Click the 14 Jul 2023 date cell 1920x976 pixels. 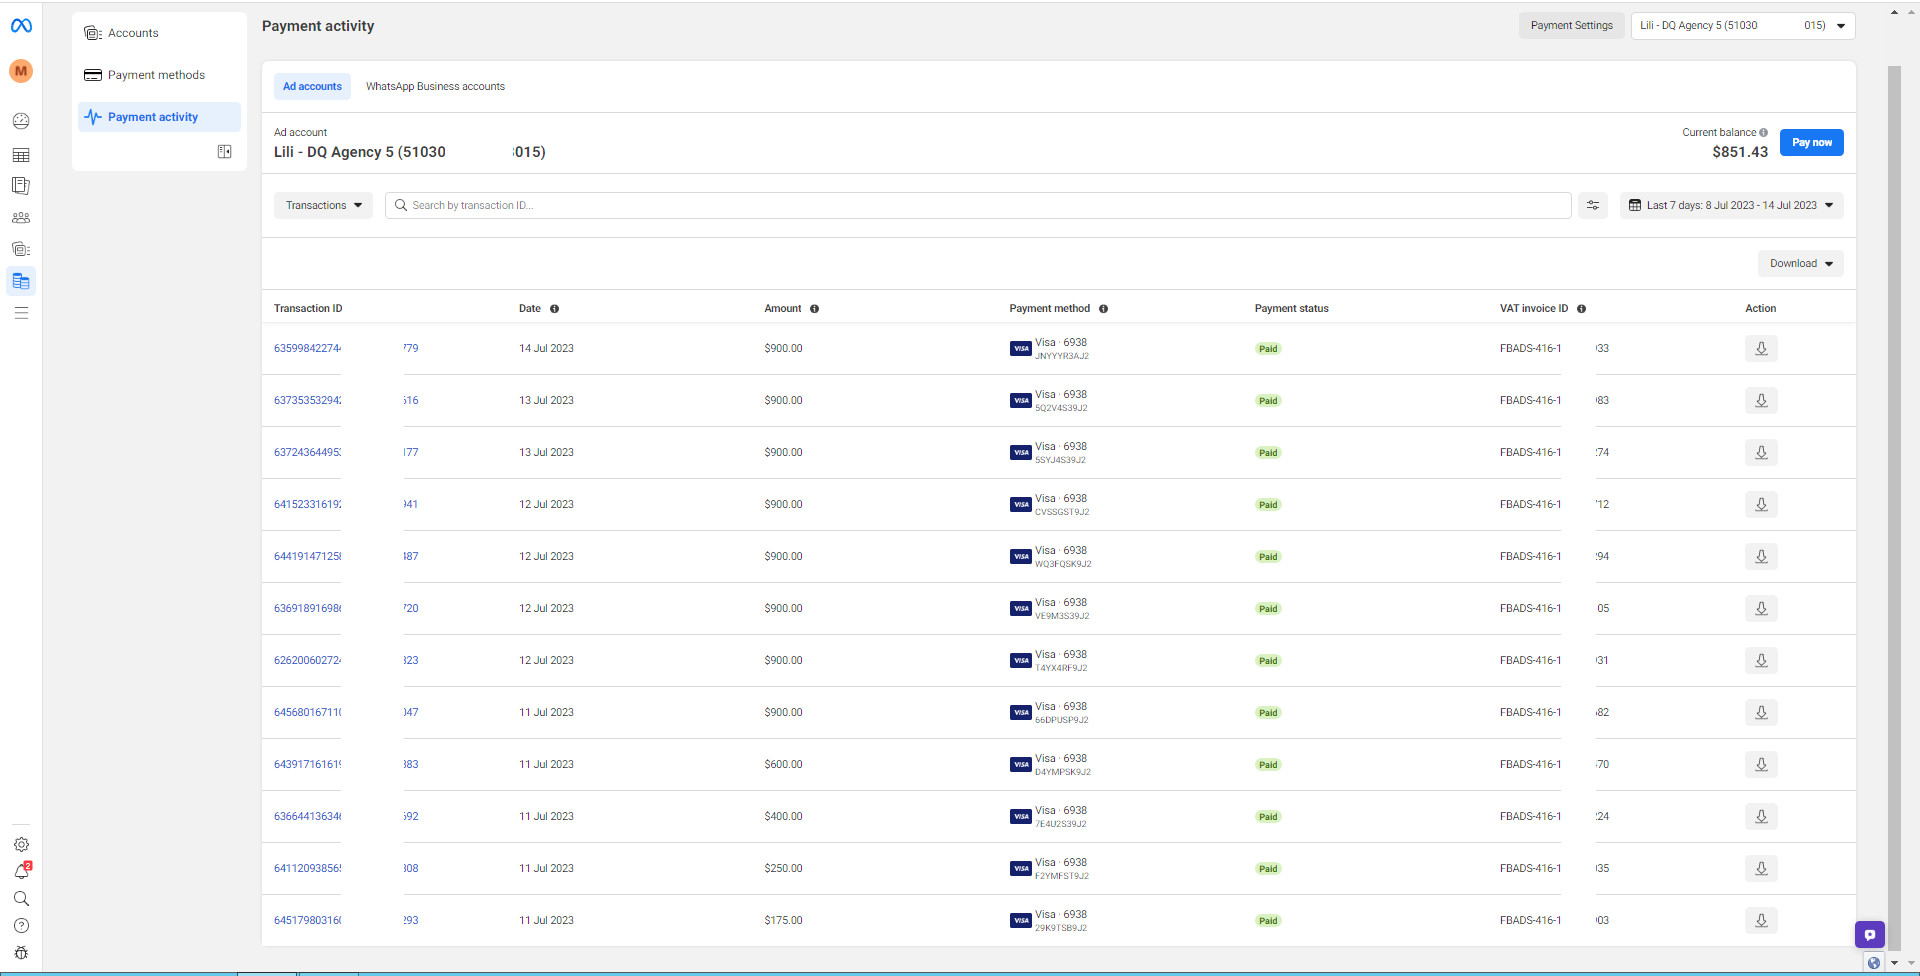pos(546,349)
